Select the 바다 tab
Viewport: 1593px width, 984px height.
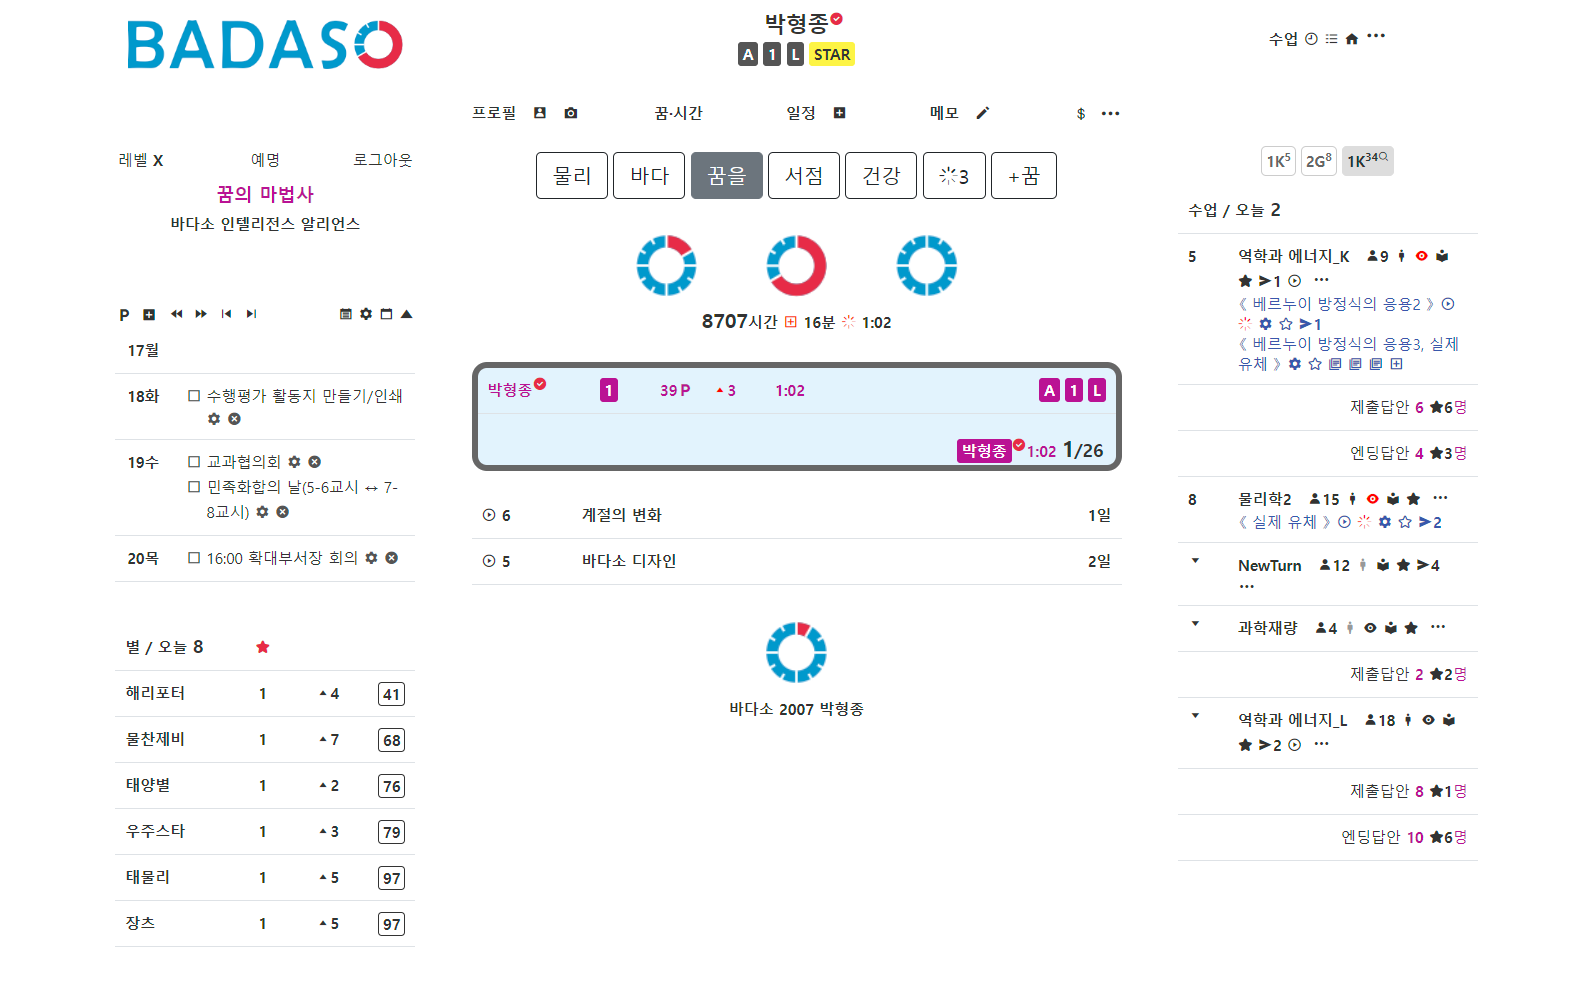click(x=649, y=176)
